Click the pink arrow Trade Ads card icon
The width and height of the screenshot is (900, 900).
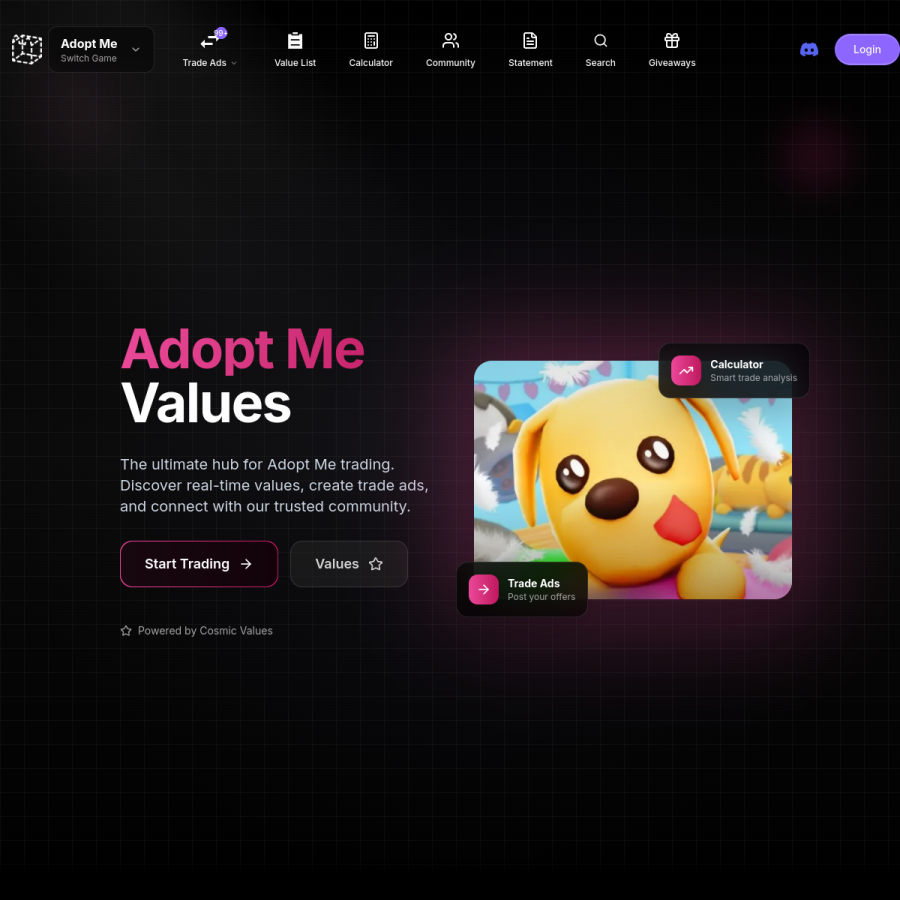tap(484, 589)
